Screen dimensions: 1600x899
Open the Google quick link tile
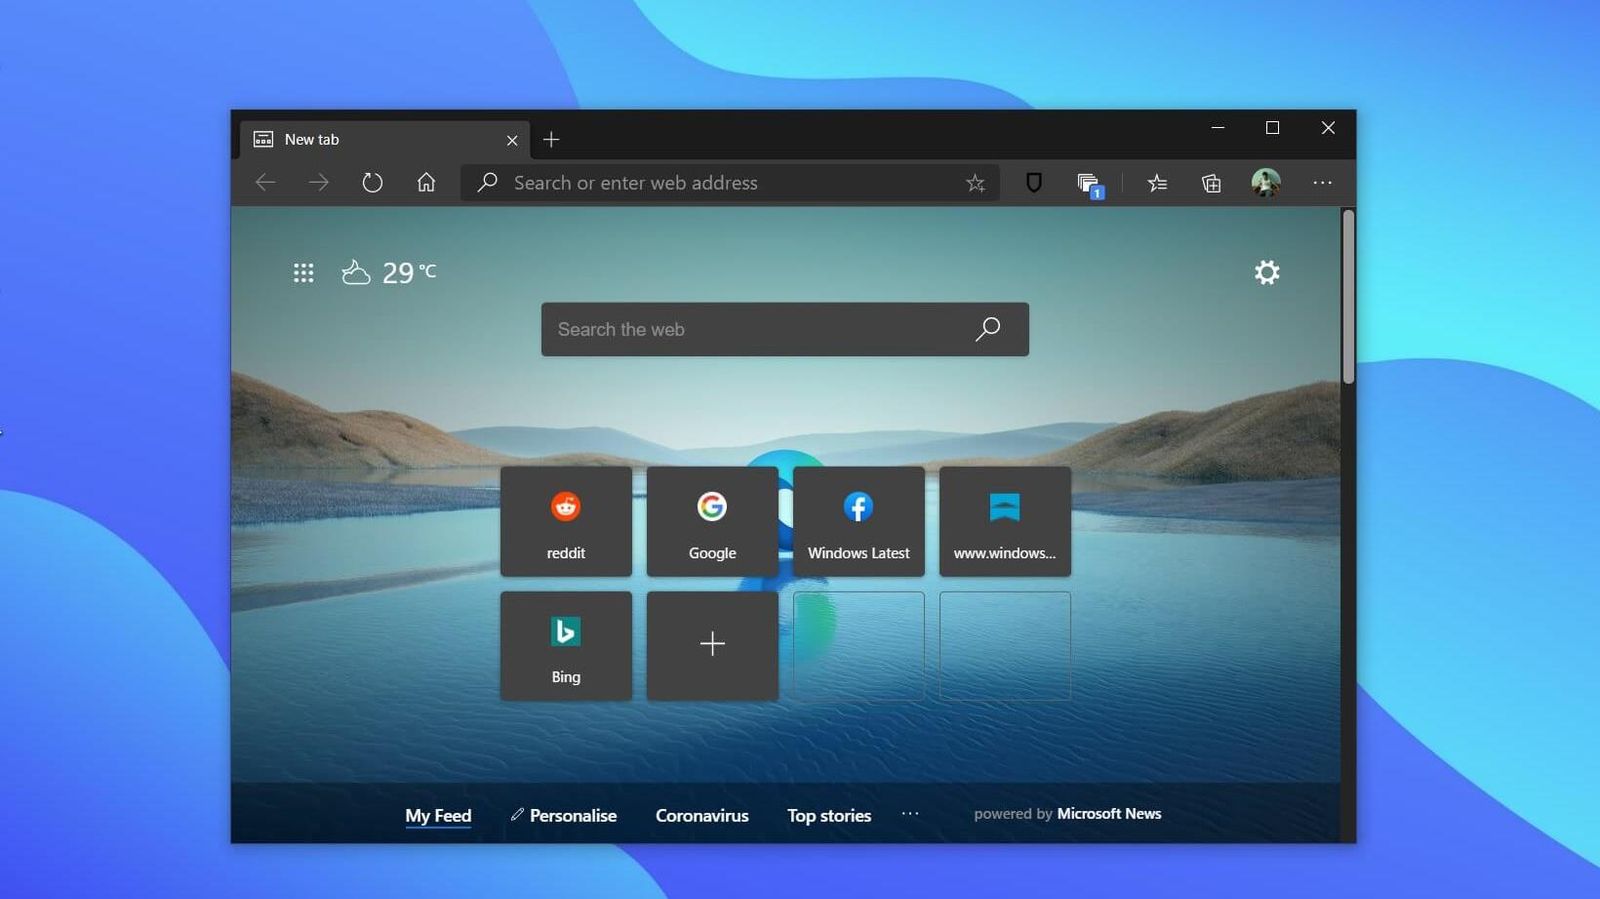(712, 521)
